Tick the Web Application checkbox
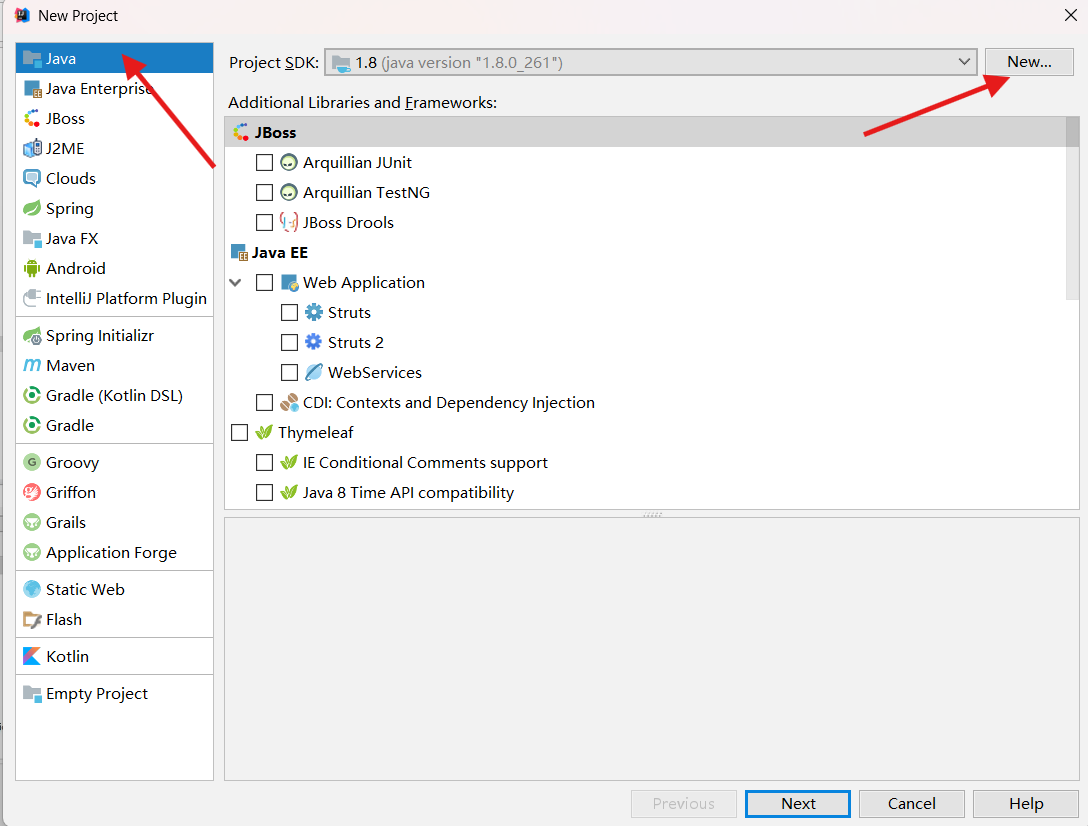The image size is (1088, 826). point(264,283)
